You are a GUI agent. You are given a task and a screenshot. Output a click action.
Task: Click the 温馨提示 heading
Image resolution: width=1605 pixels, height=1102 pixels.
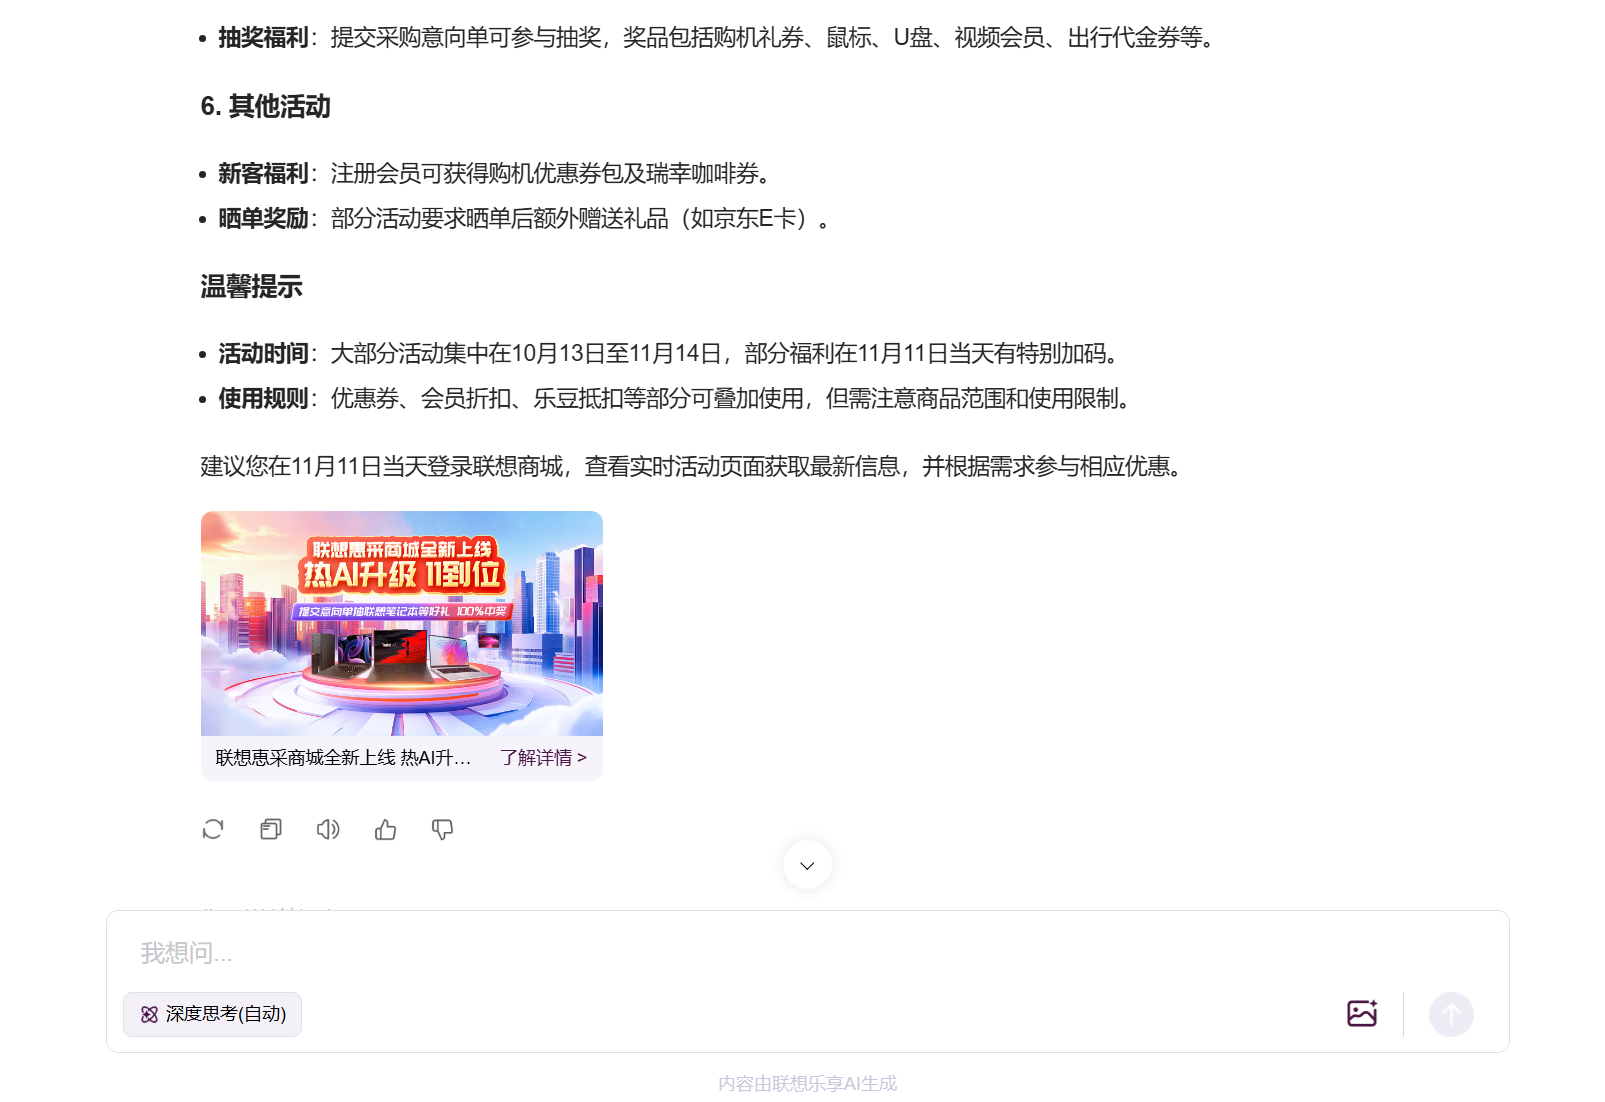point(251,287)
